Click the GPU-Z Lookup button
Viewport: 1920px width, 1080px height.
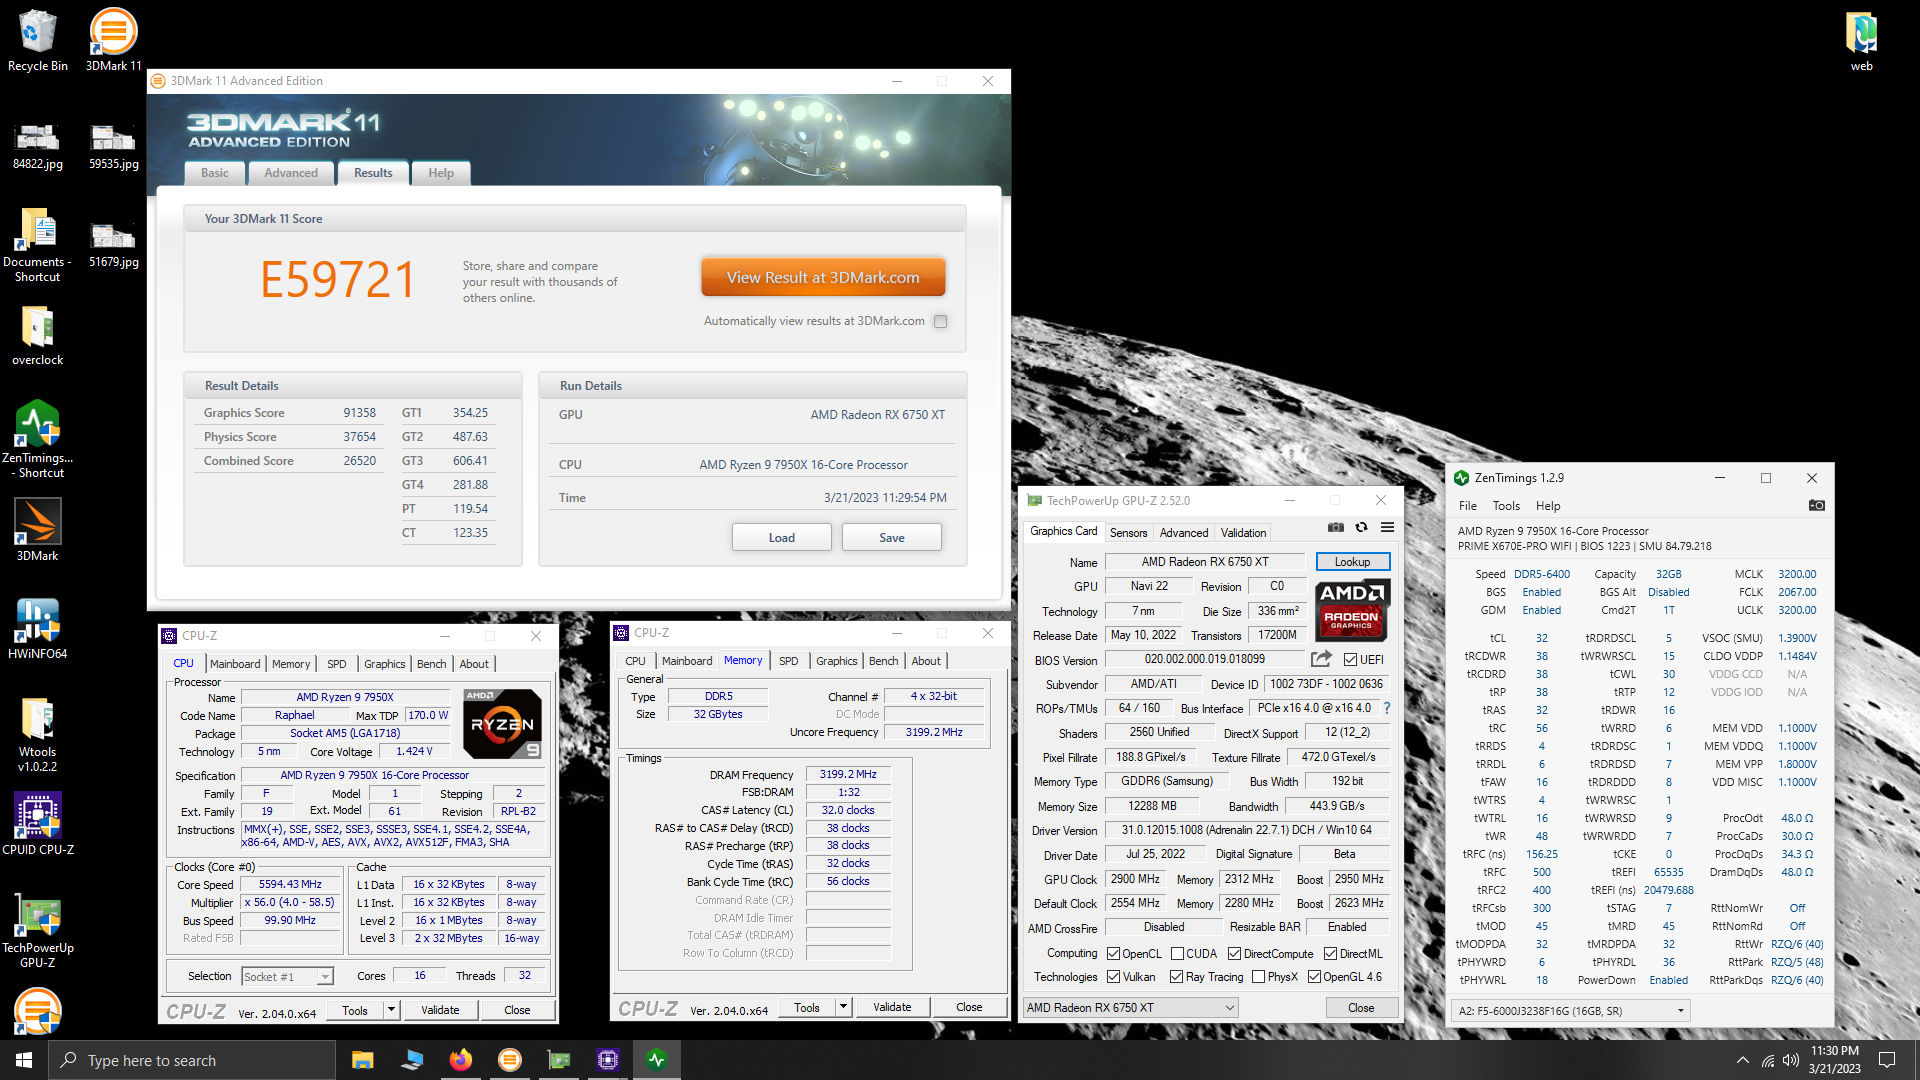coord(1352,562)
